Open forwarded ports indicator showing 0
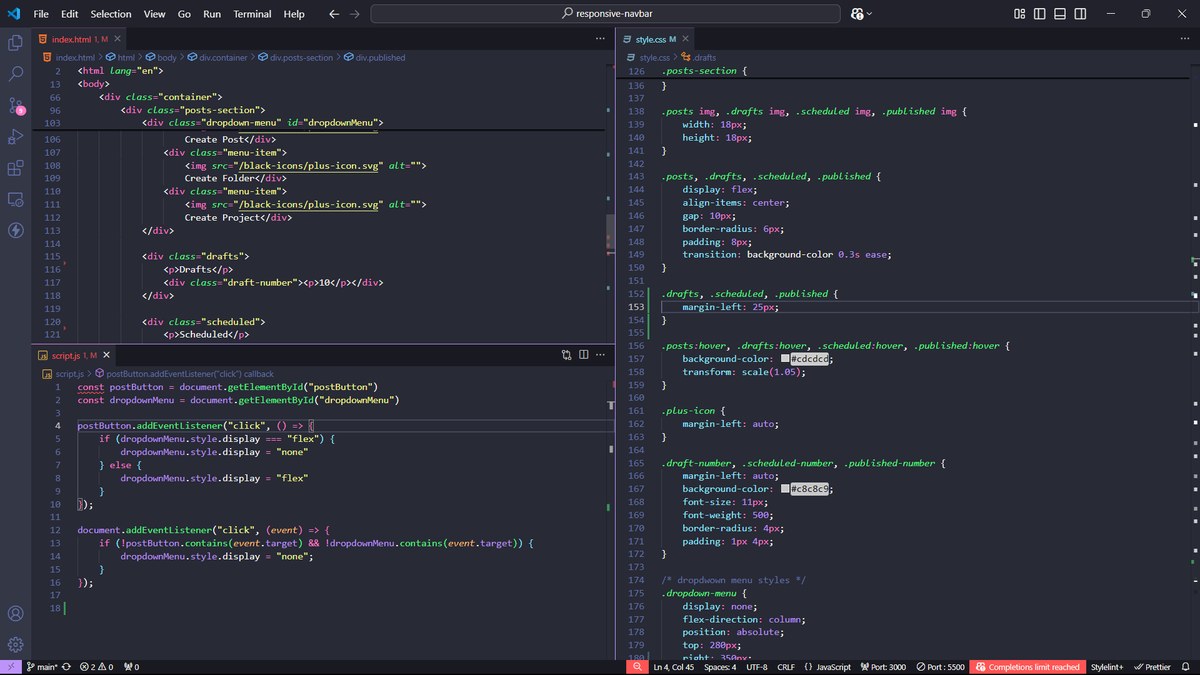The height and width of the screenshot is (675, 1200). pyautogui.click(x=131, y=667)
